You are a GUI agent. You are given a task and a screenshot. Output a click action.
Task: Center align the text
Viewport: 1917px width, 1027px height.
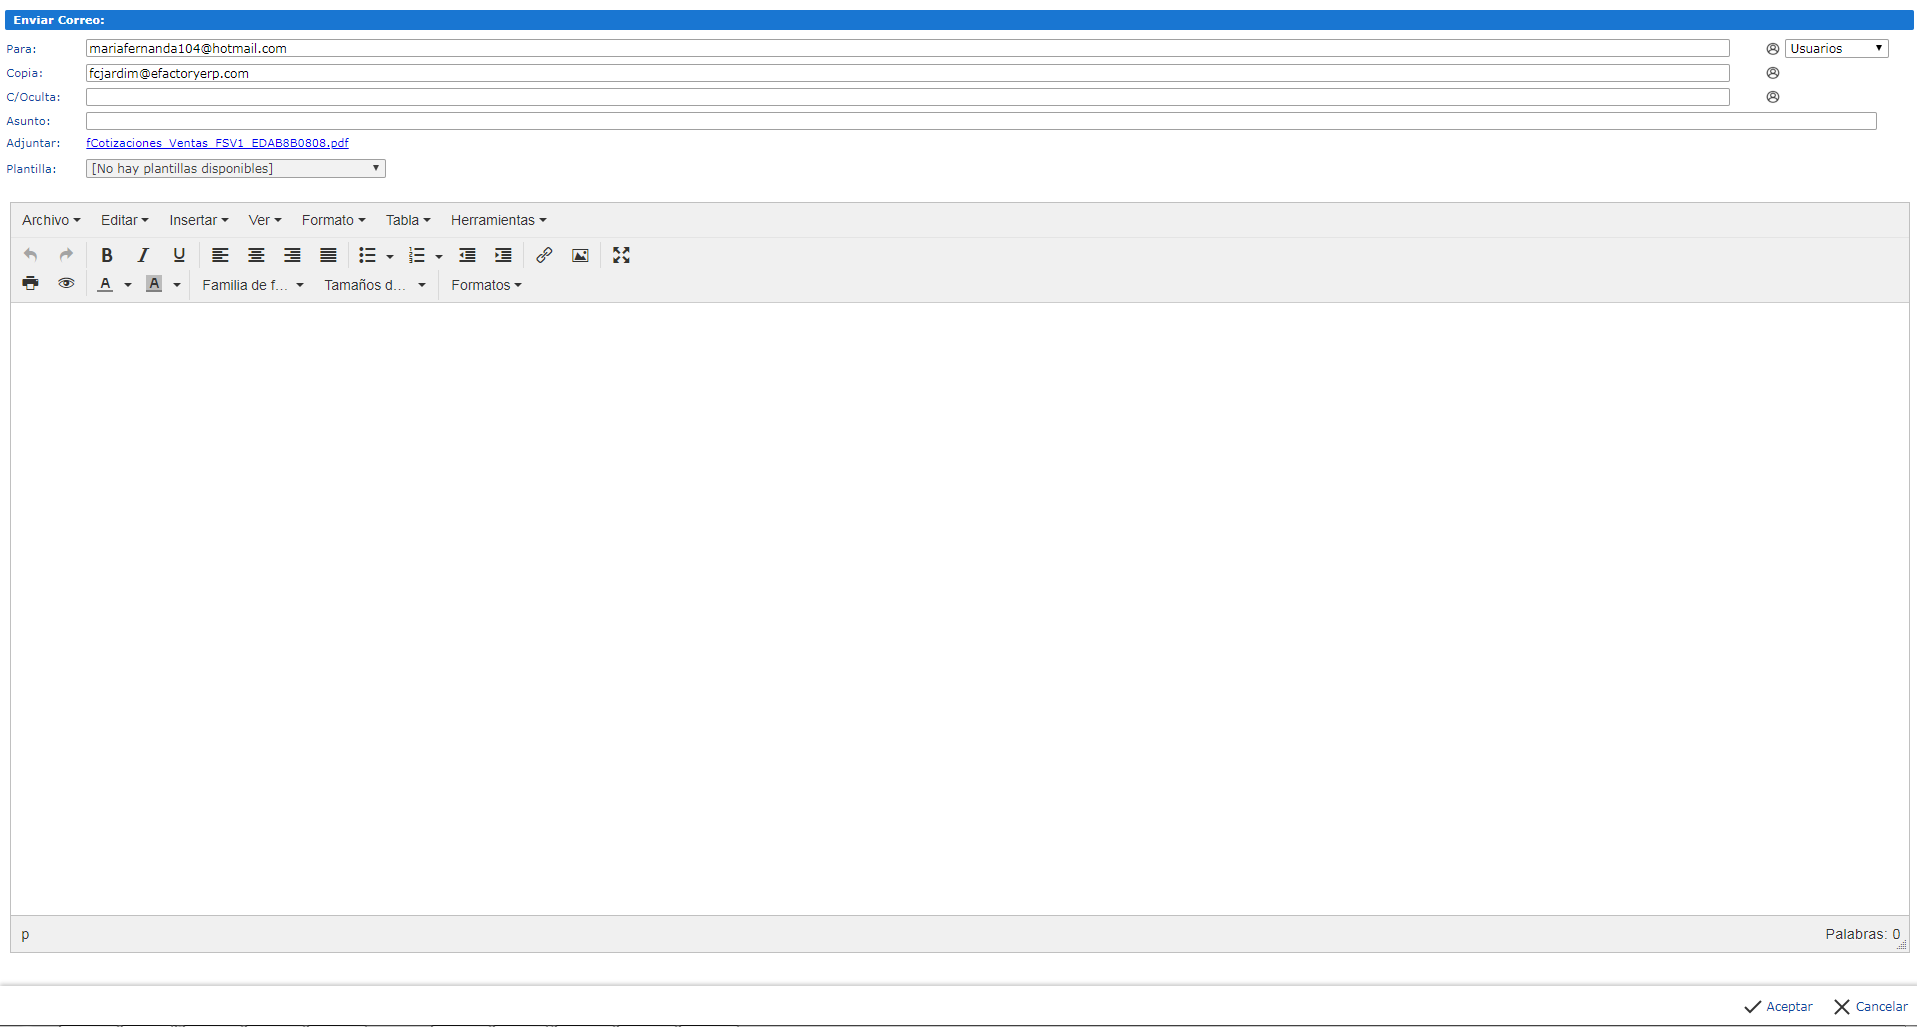point(256,255)
